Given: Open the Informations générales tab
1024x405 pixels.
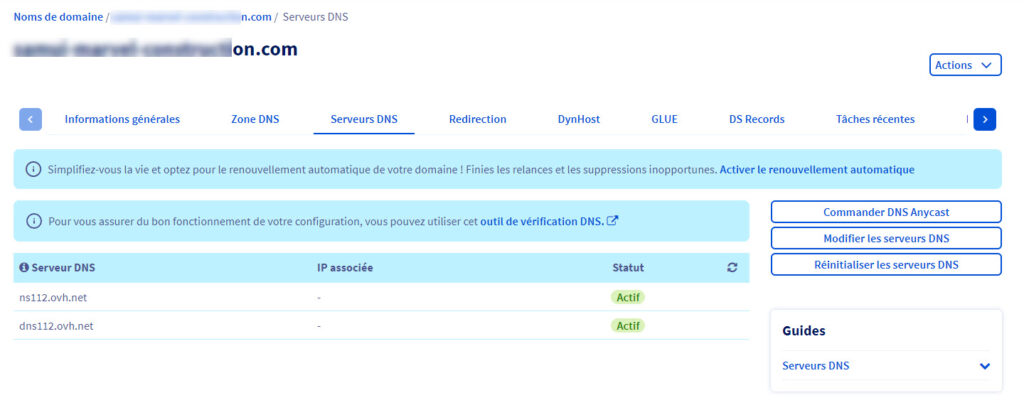Looking at the screenshot, I should pyautogui.click(x=122, y=119).
